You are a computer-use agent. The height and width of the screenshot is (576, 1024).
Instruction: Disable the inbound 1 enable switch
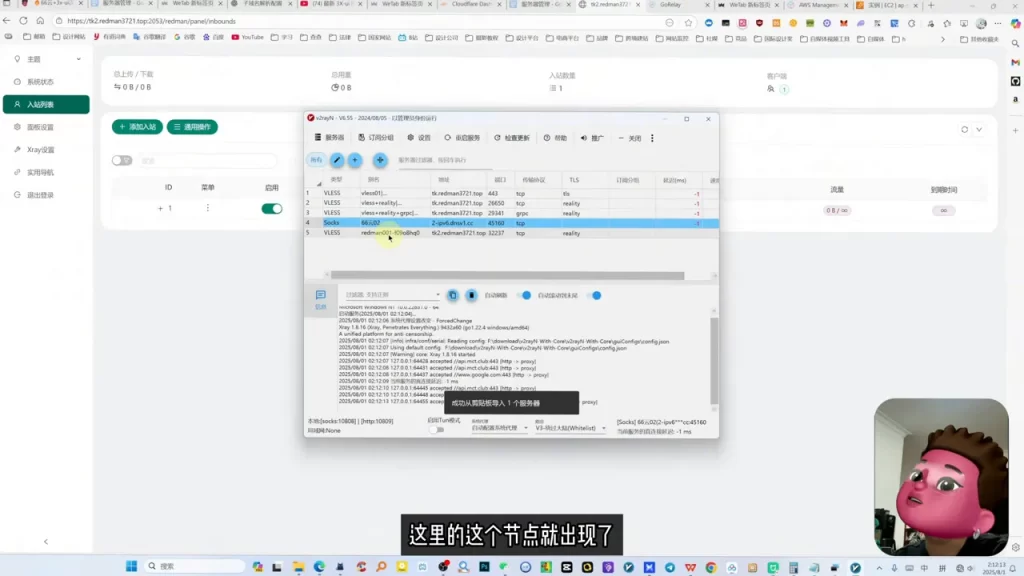point(272,208)
